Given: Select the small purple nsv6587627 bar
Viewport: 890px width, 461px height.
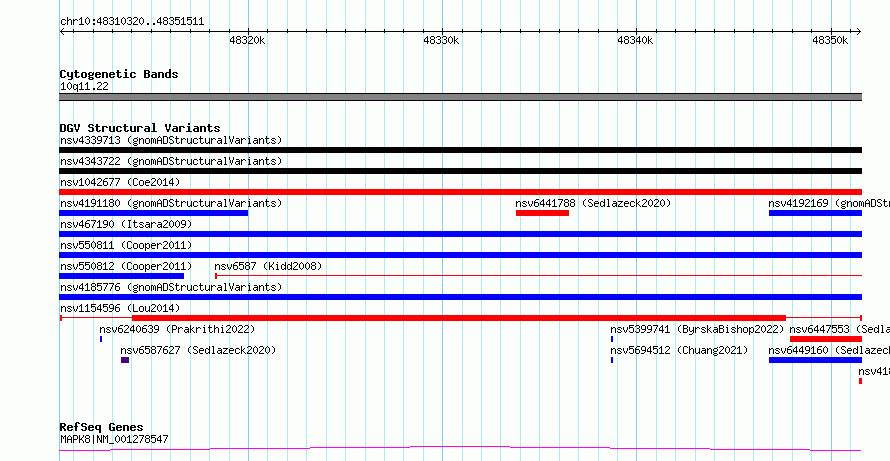Looking at the screenshot, I should tap(125, 360).
